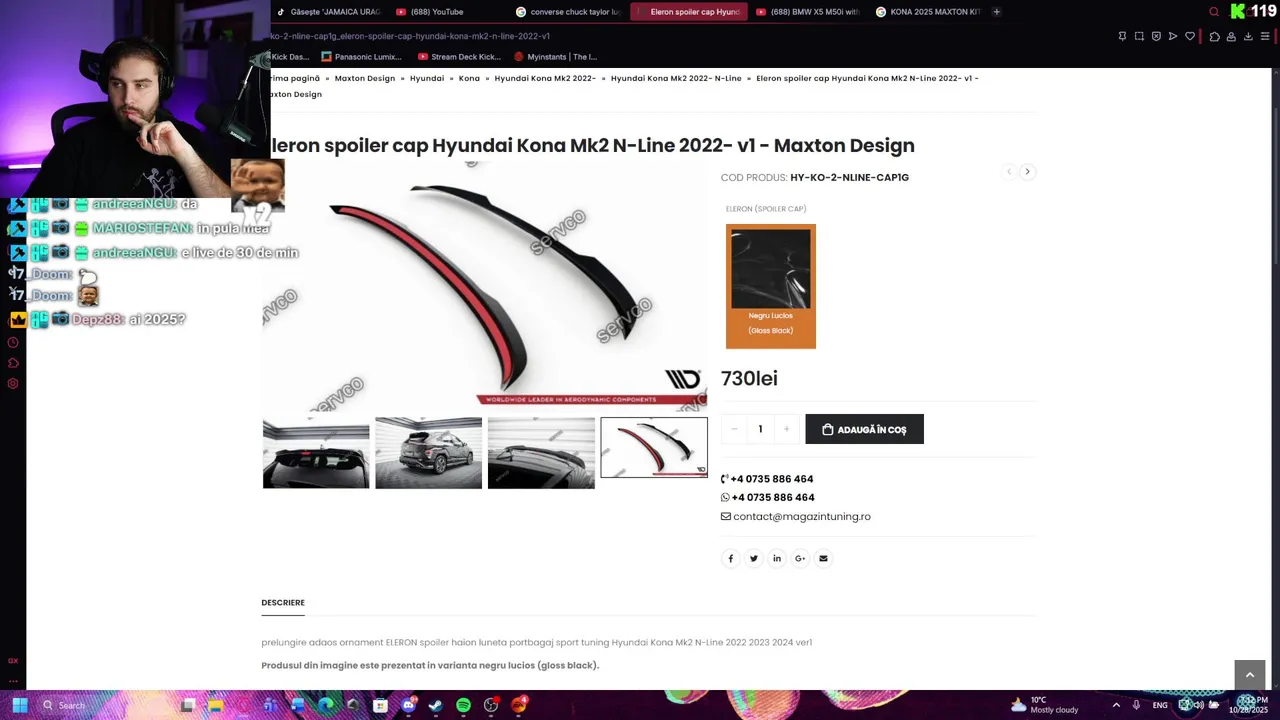Image resolution: width=1280 pixels, height=720 pixels.
Task: Decrease quantity with minus button
Action: tap(734, 429)
